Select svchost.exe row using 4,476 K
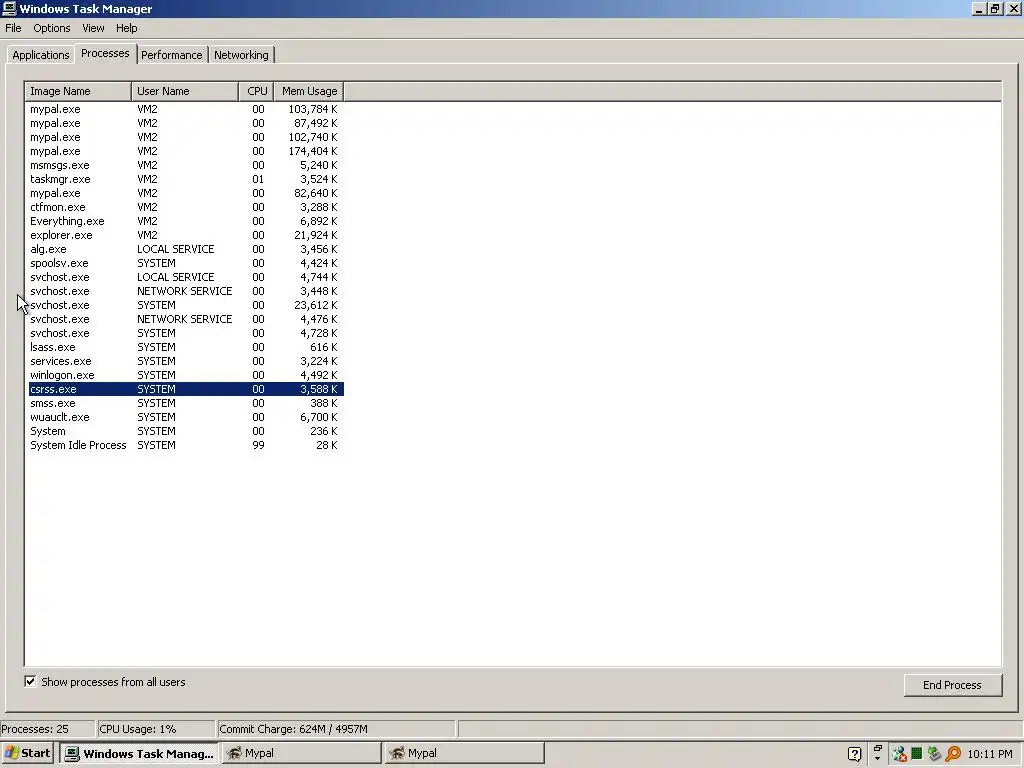Screen dimensions: 1024x768 point(185,319)
